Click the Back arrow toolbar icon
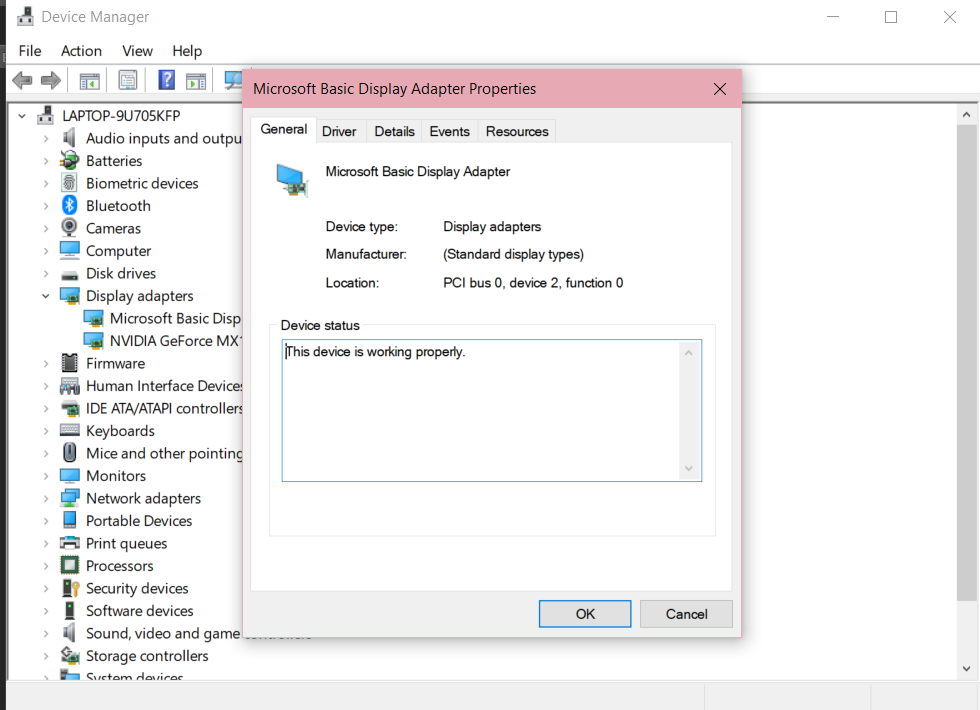The height and width of the screenshot is (710, 980). coord(22,80)
